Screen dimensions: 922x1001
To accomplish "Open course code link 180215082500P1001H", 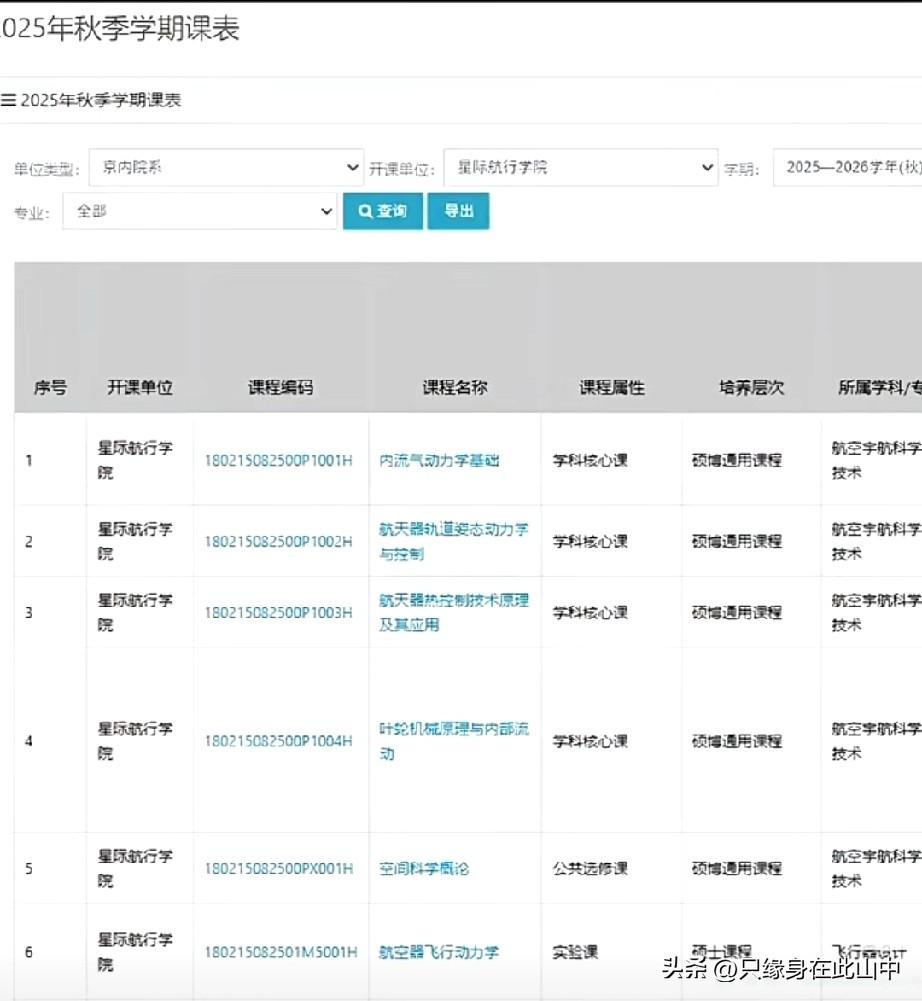I will [279, 461].
